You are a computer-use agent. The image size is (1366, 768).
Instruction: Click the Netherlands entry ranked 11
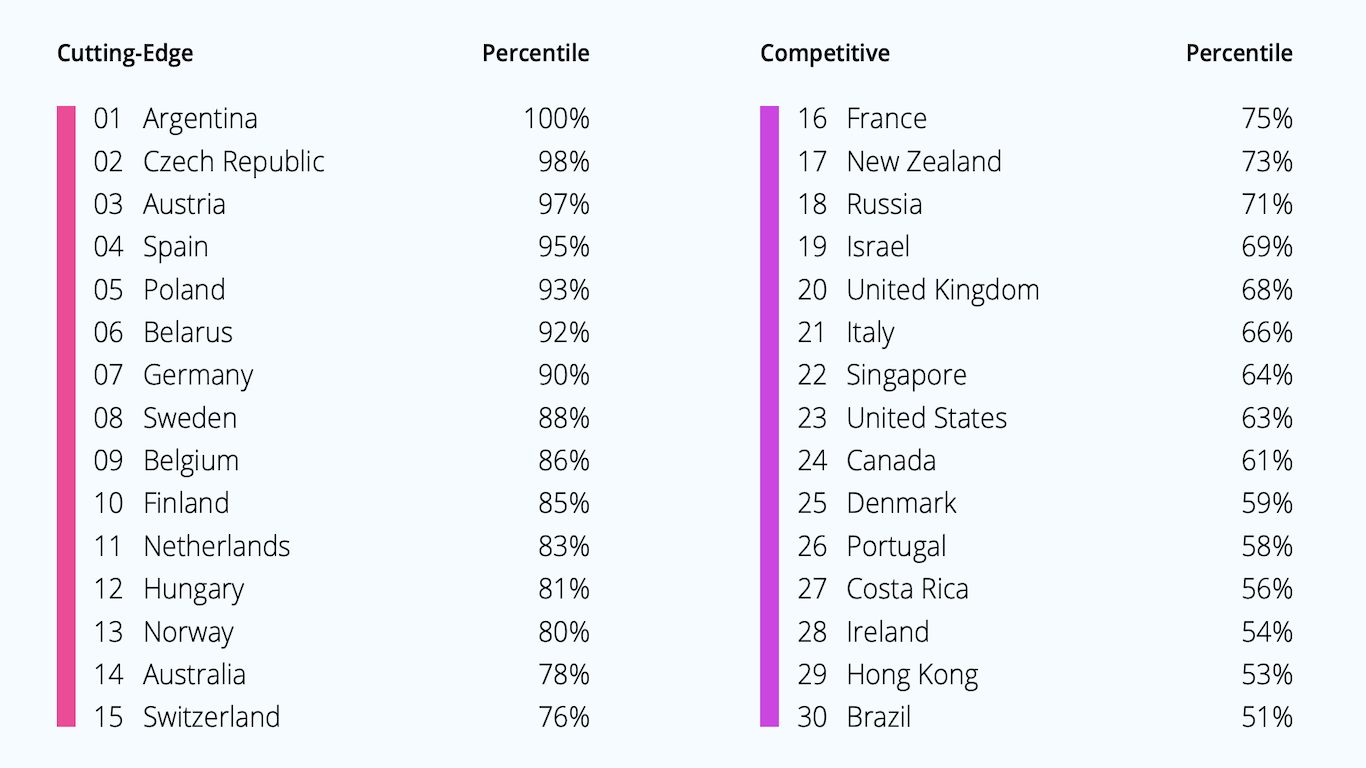(342, 546)
